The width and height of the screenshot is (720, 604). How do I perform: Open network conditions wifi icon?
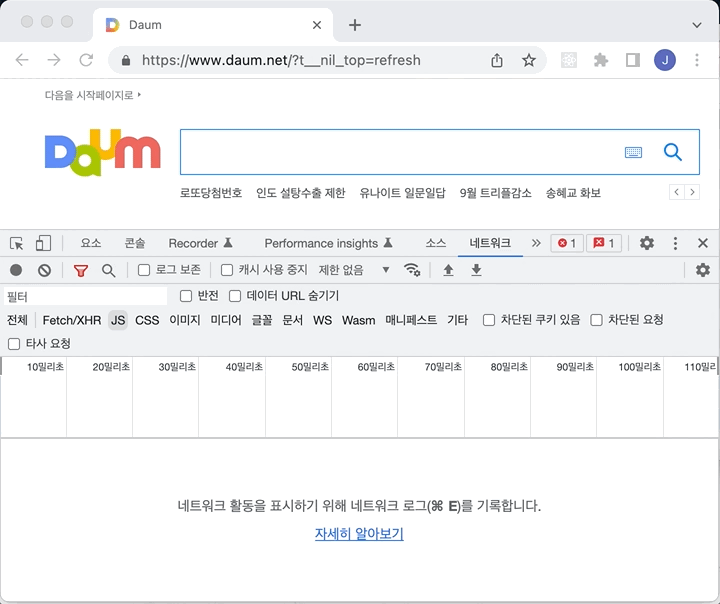click(x=412, y=270)
